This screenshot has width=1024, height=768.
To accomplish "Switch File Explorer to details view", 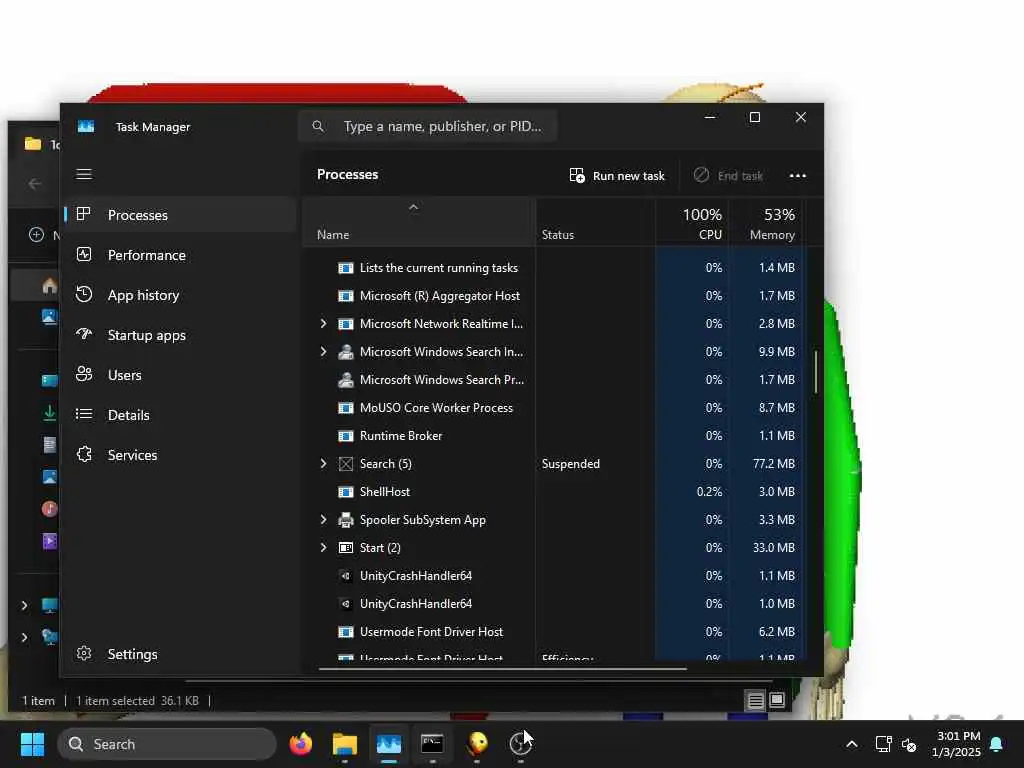I will click(x=755, y=701).
